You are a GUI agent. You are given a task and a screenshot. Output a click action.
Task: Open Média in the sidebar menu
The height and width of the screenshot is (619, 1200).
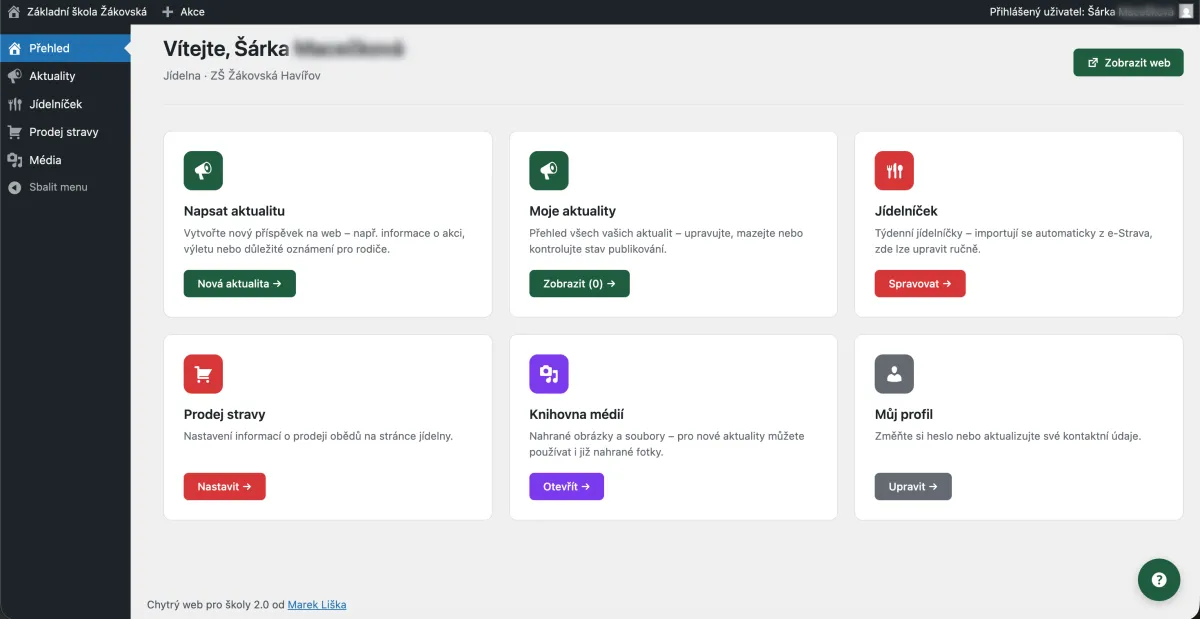pyautogui.click(x=45, y=160)
